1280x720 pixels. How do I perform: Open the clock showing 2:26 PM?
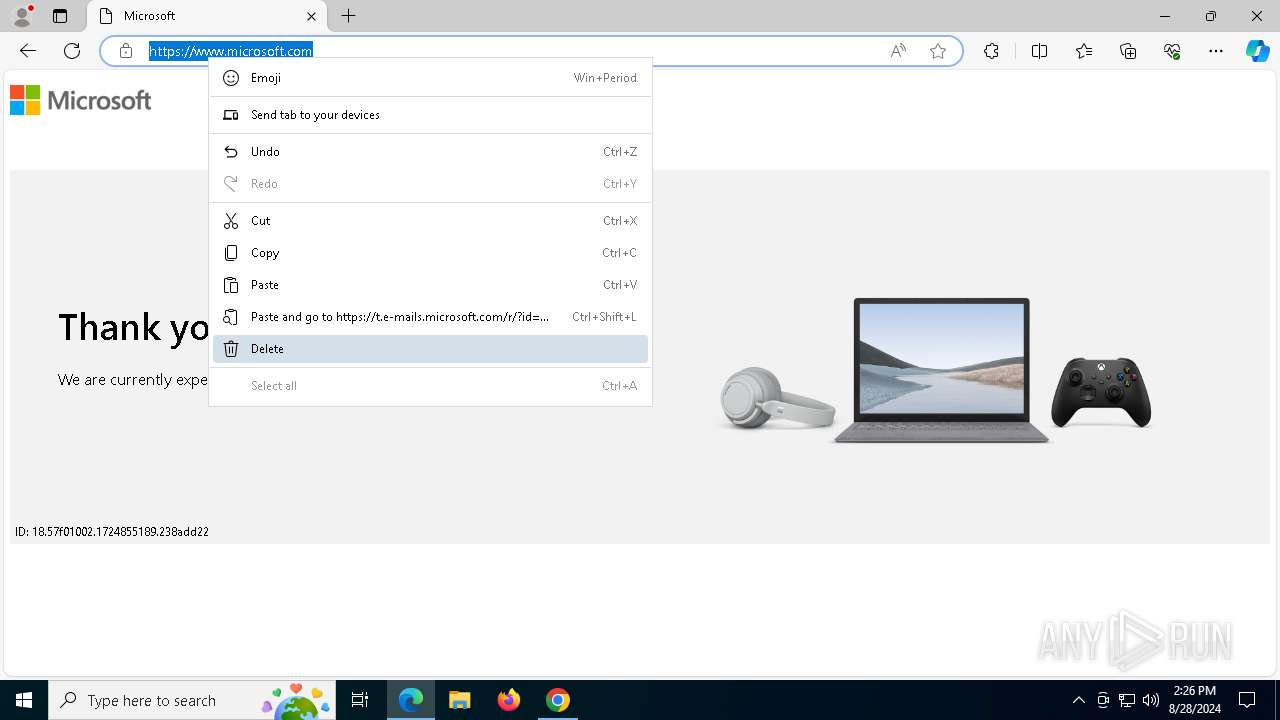tap(1195, 700)
